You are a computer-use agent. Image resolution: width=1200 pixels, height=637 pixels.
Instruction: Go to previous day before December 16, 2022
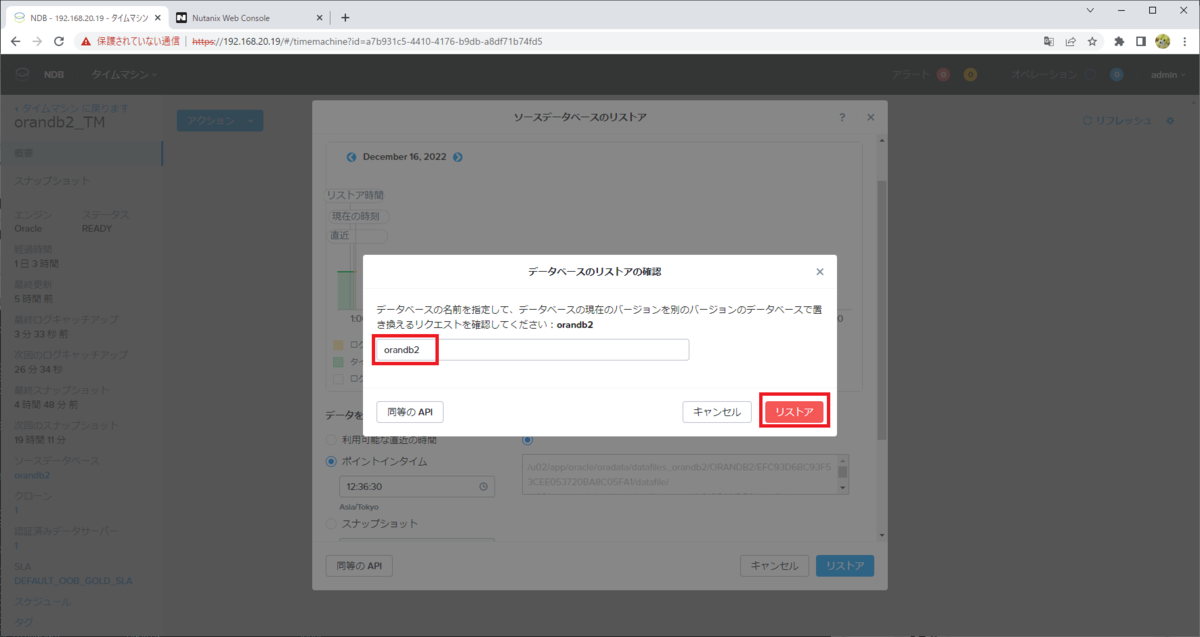[351, 157]
